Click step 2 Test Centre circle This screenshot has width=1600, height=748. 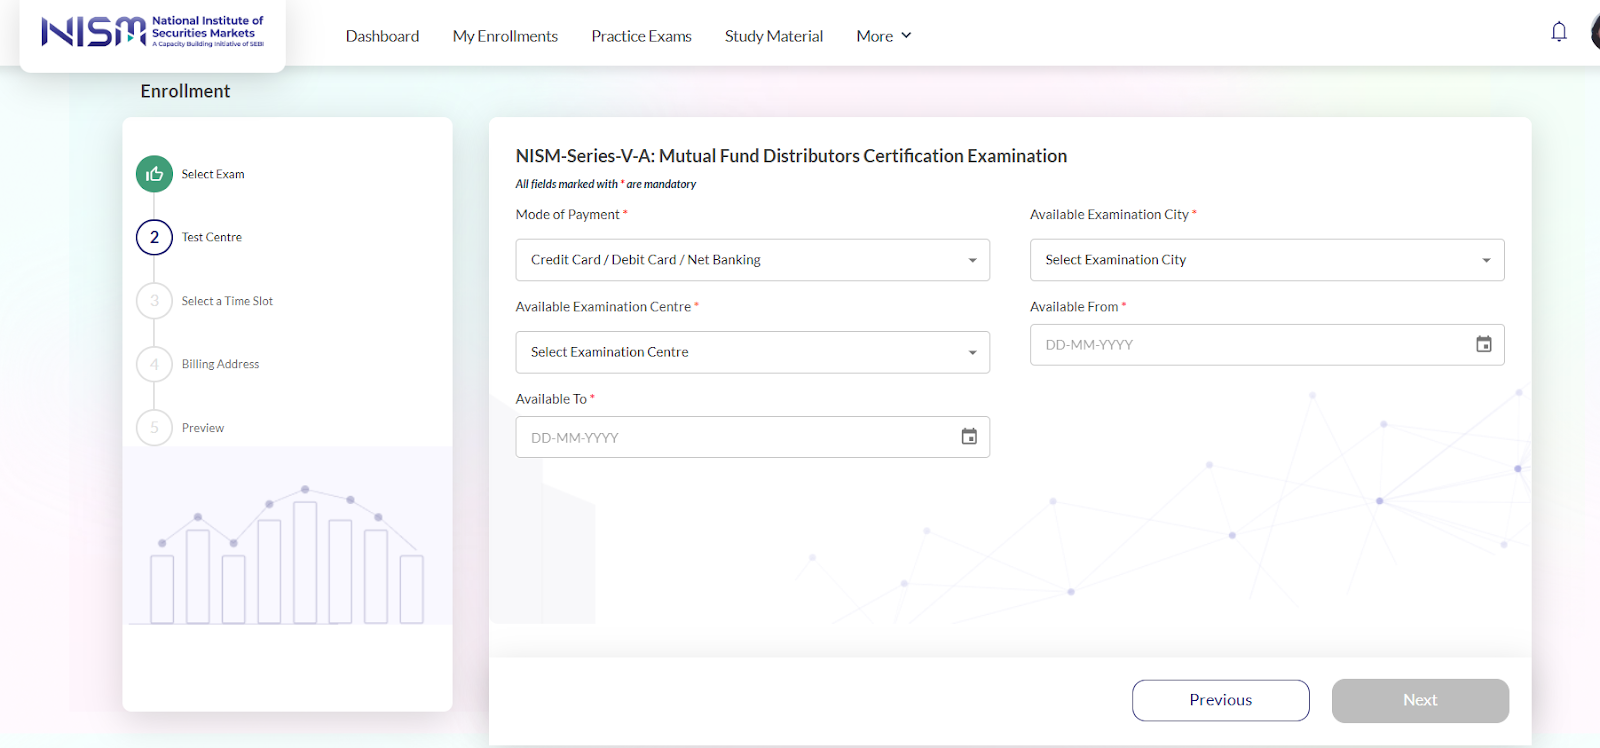pyautogui.click(x=154, y=237)
